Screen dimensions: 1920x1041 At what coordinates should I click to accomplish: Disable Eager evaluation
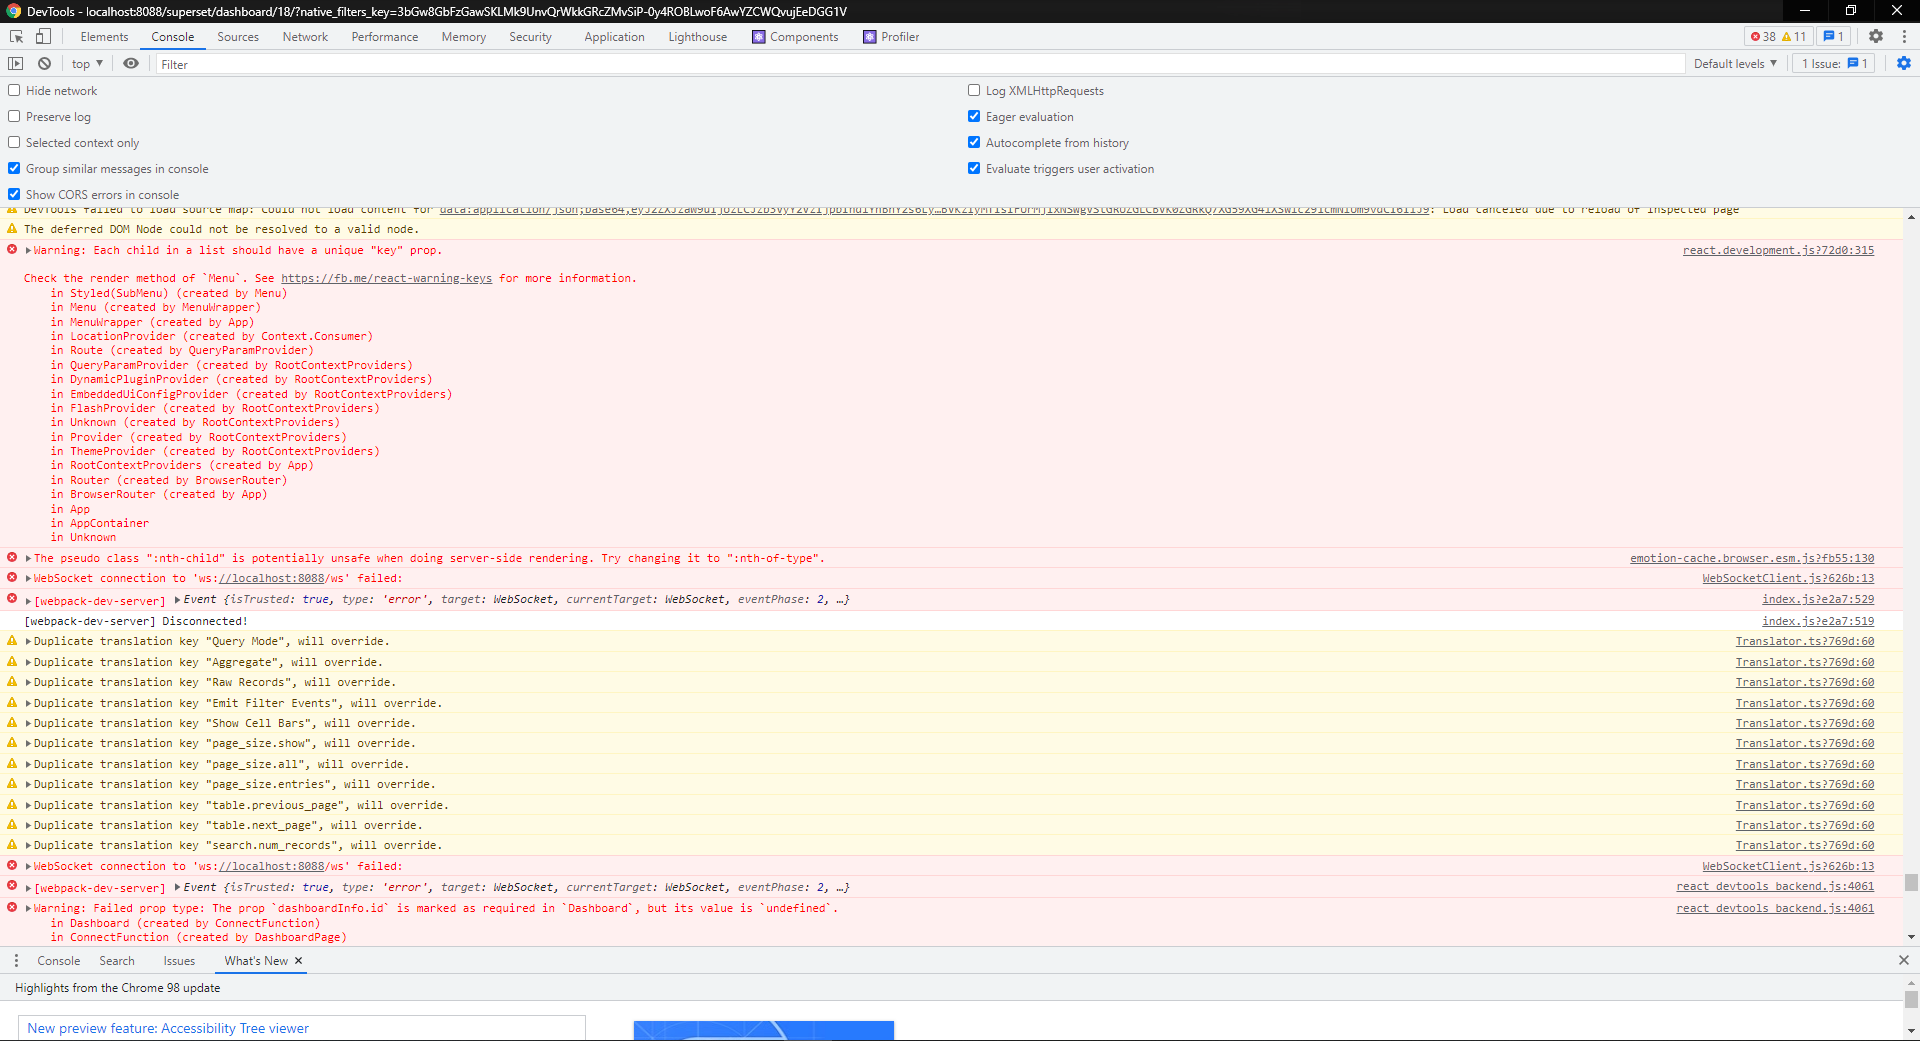coord(974,116)
